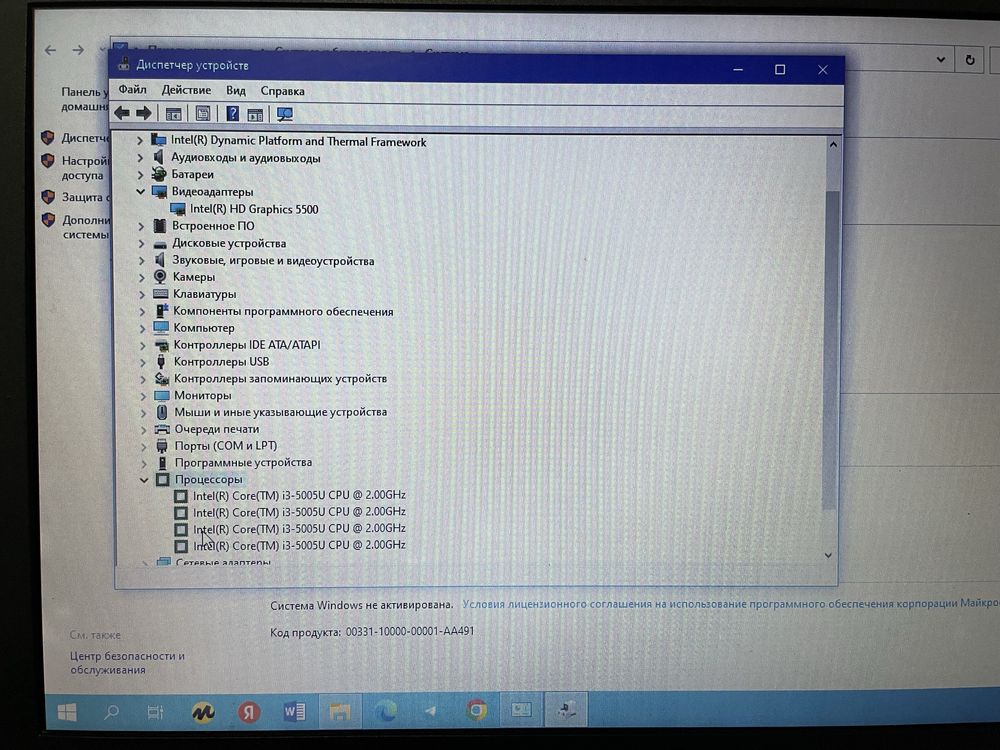Select Intel(R) HD Graphics 5500 device
Viewport: 1000px width, 750px height.
point(254,209)
